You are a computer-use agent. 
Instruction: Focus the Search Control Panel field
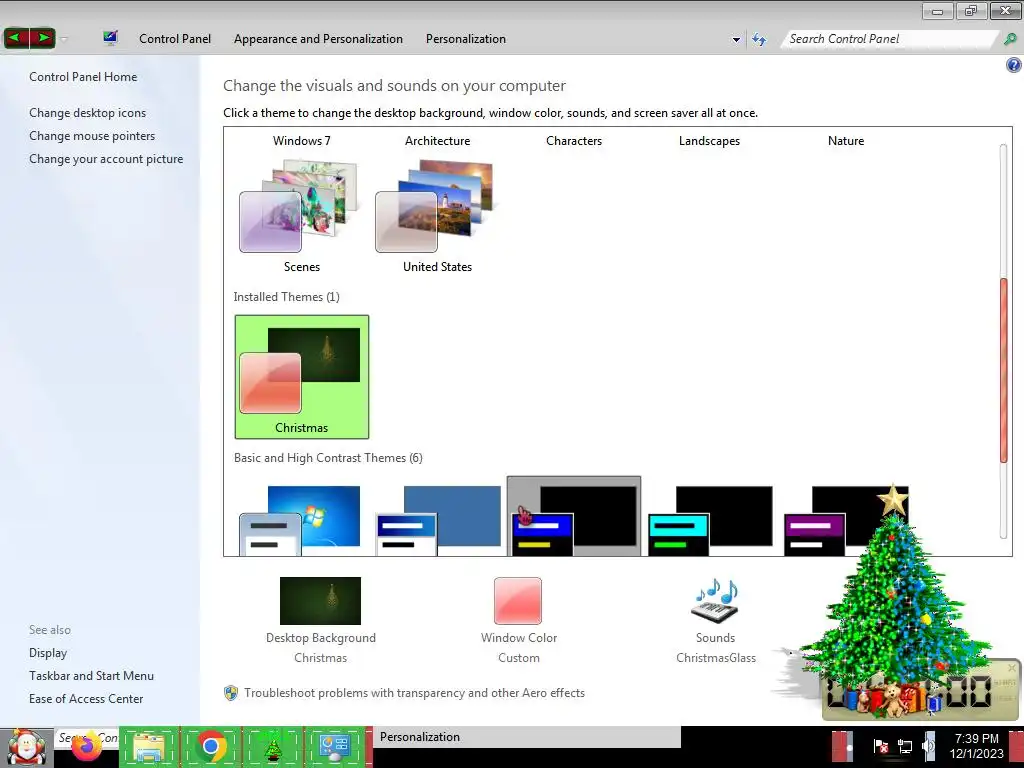(x=888, y=39)
